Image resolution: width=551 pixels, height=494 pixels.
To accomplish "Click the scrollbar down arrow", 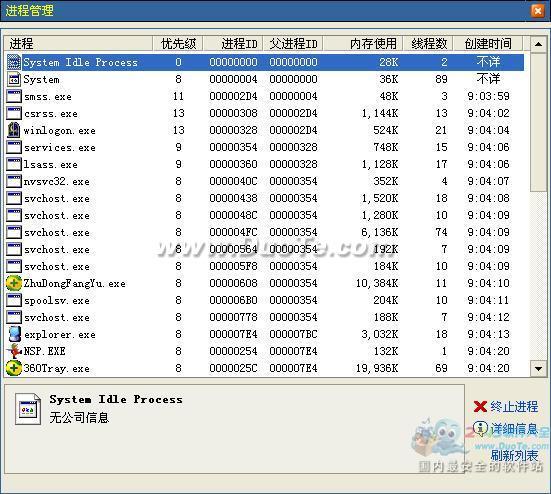I will click(538, 369).
